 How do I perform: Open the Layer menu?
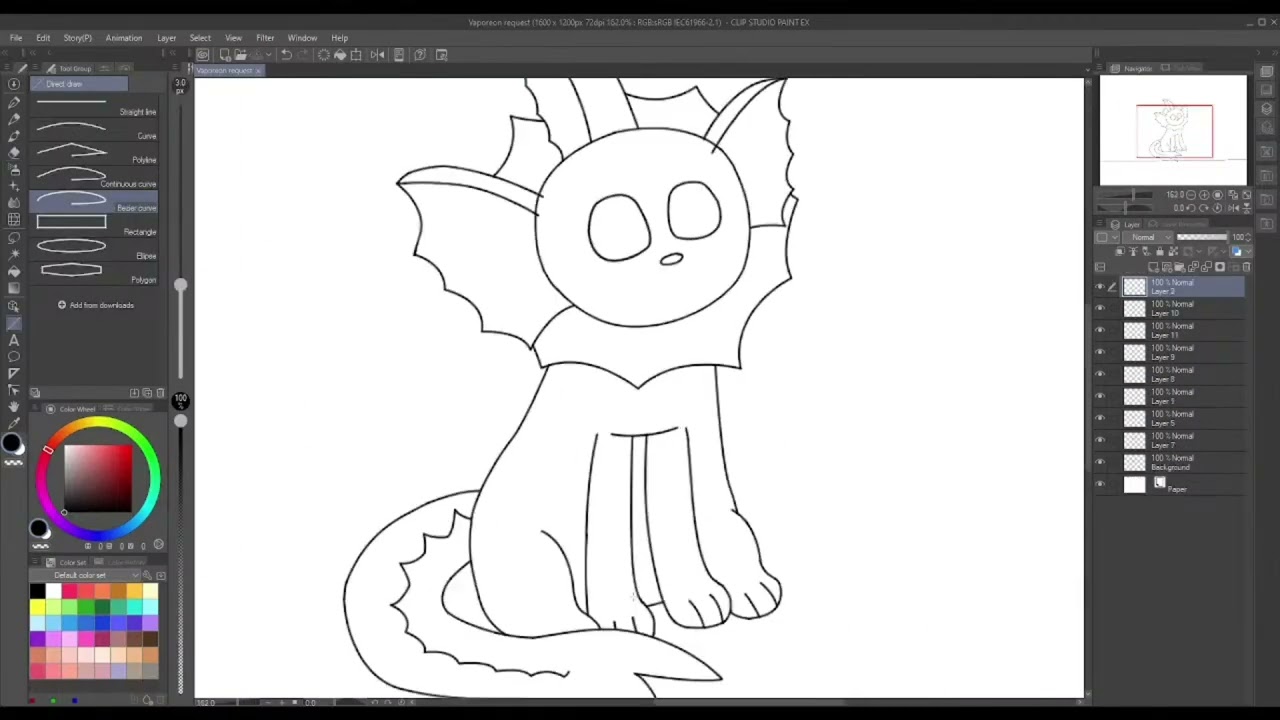(x=167, y=38)
